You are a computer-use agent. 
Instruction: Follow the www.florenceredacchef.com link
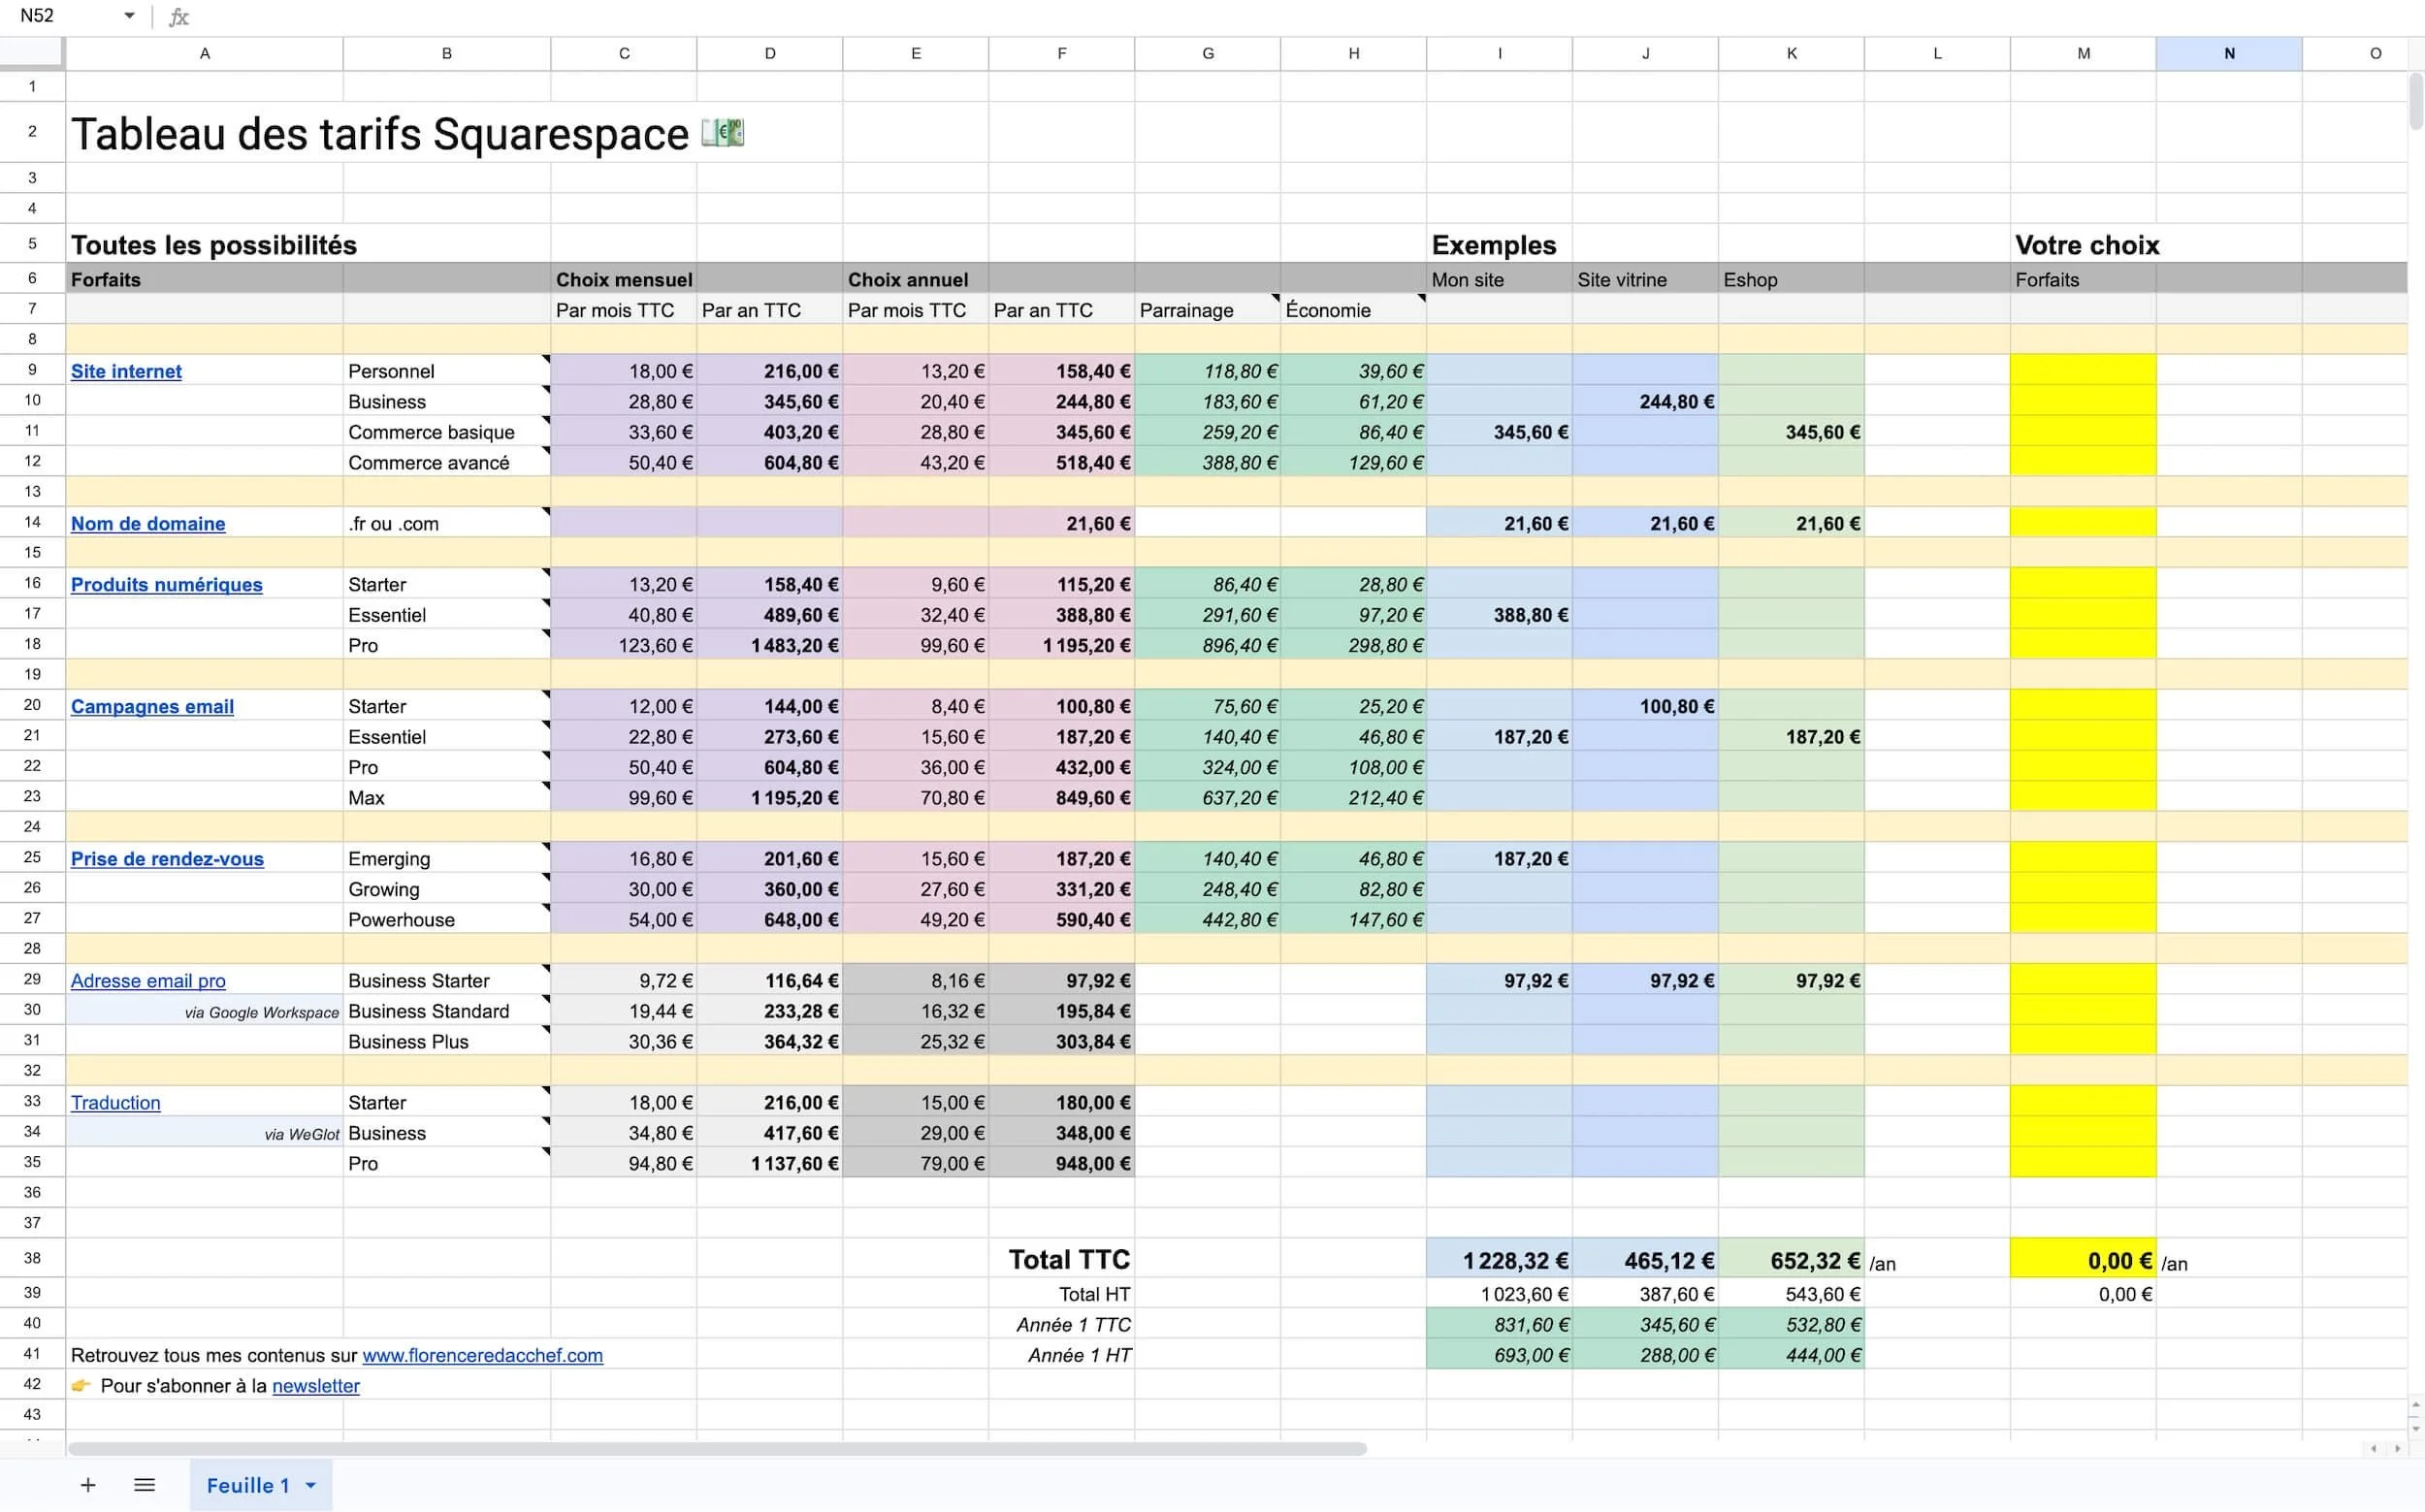tap(482, 1355)
